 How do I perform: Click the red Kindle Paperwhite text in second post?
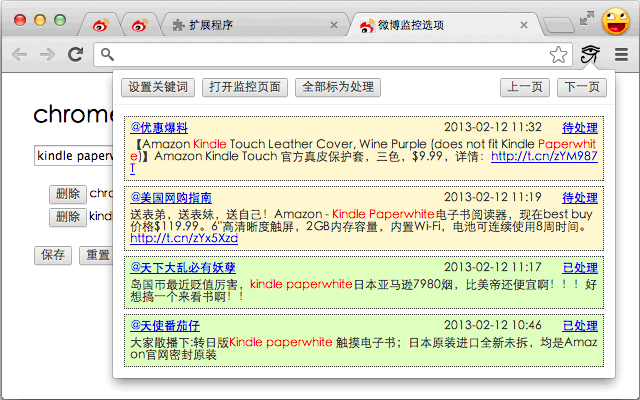(x=383, y=214)
